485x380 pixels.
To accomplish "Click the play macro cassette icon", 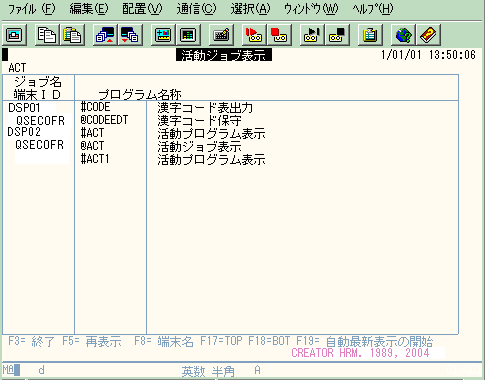I will tap(312, 35).
